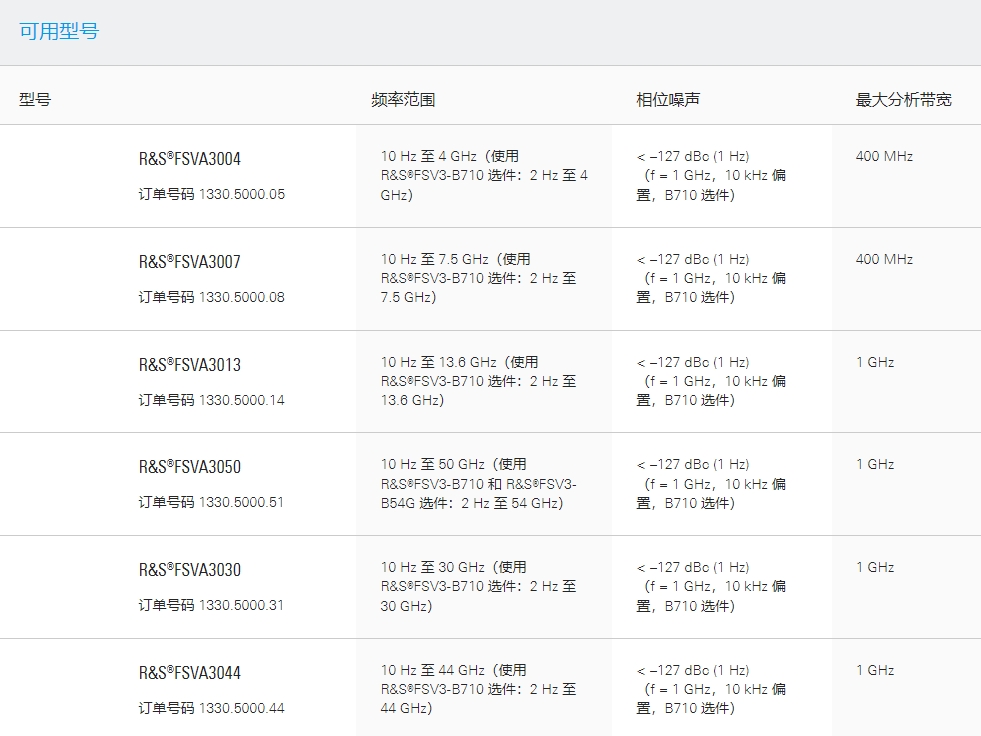Click order number 1330.5000.08

[x=211, y=297]
